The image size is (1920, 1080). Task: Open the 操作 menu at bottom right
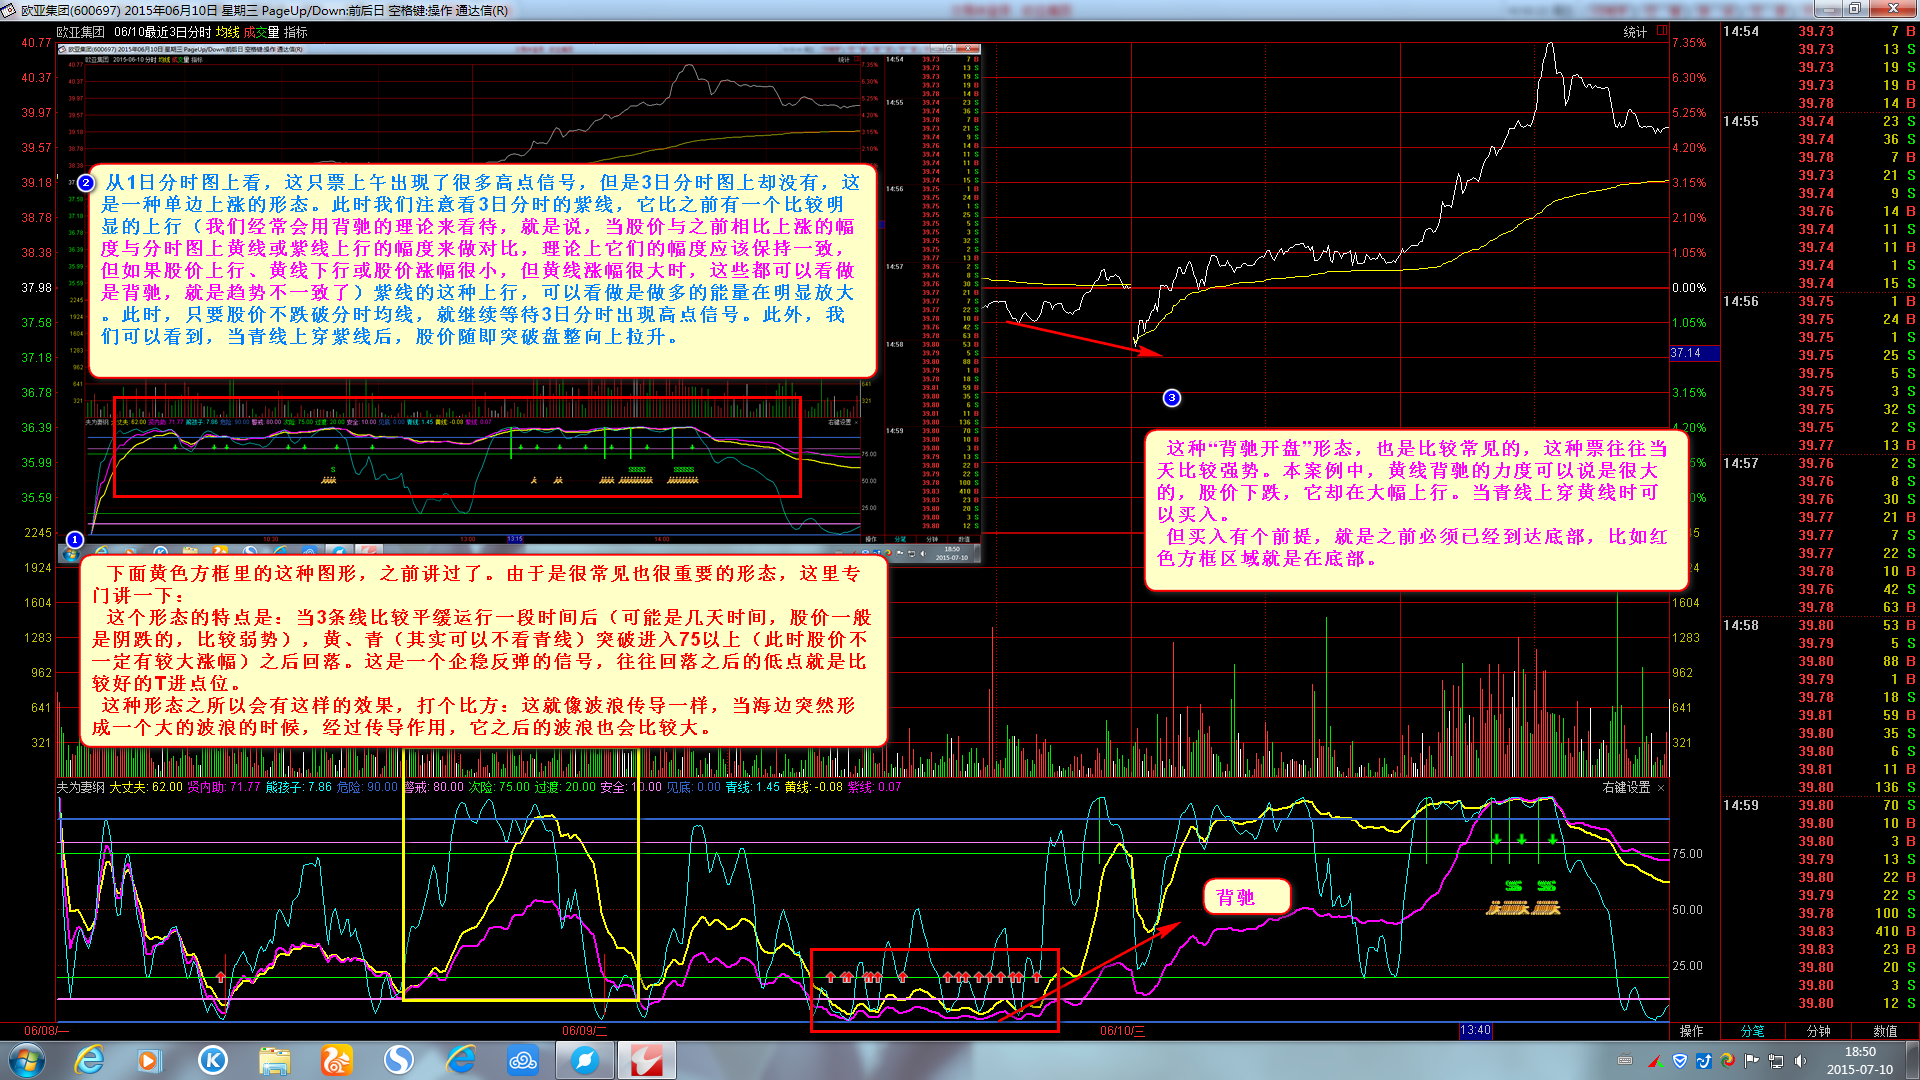pos(1691,1031)
